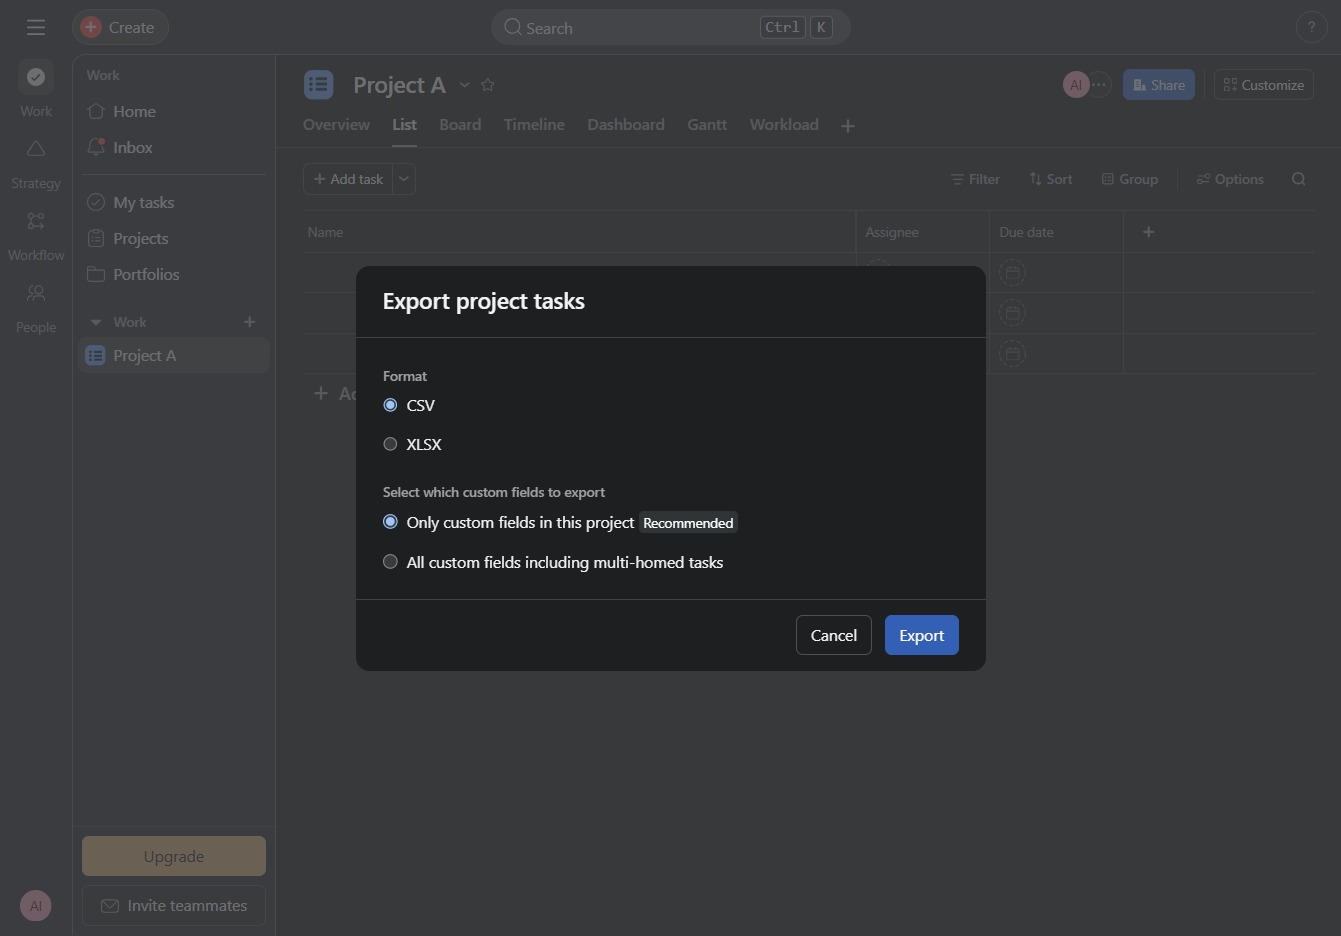Open the Sort control

1051,179
